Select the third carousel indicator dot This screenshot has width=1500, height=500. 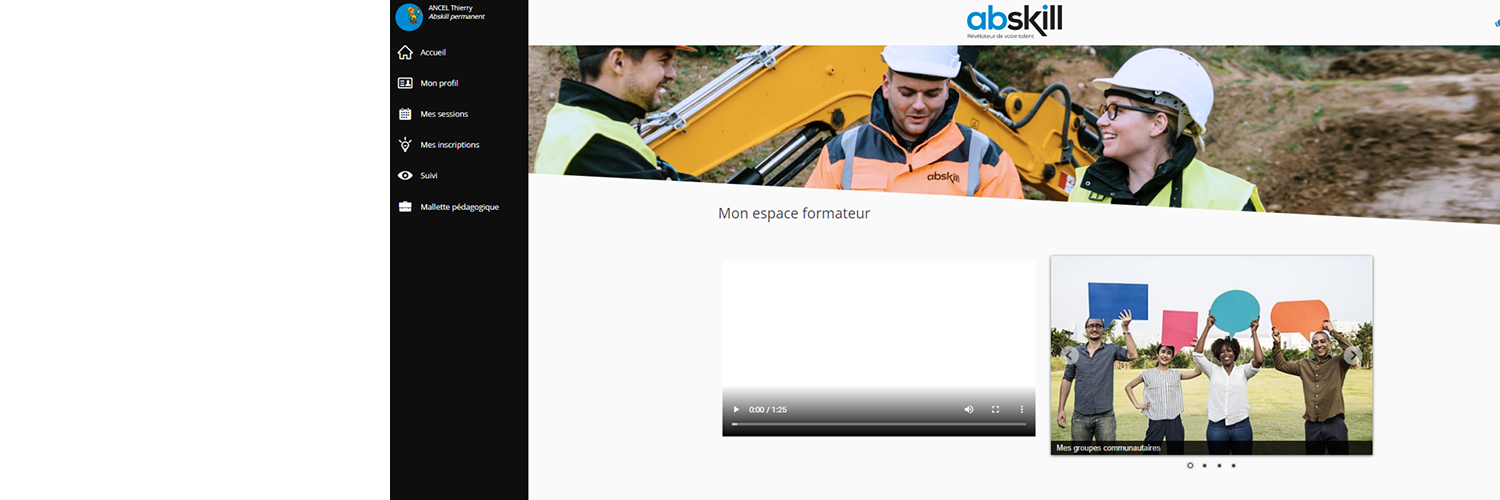point(1219,465)
